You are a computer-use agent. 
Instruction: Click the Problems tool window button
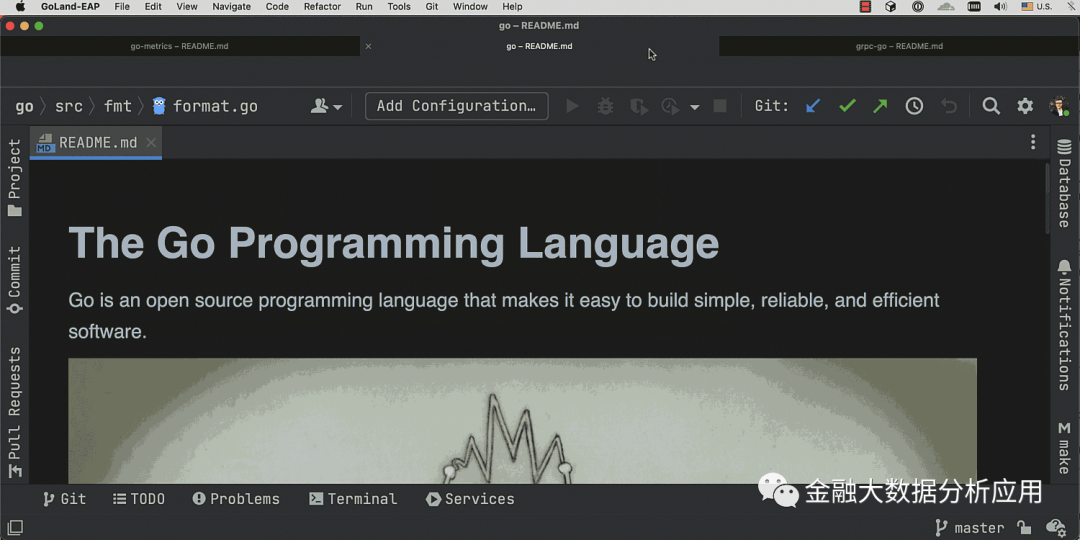tap(236, 499)
